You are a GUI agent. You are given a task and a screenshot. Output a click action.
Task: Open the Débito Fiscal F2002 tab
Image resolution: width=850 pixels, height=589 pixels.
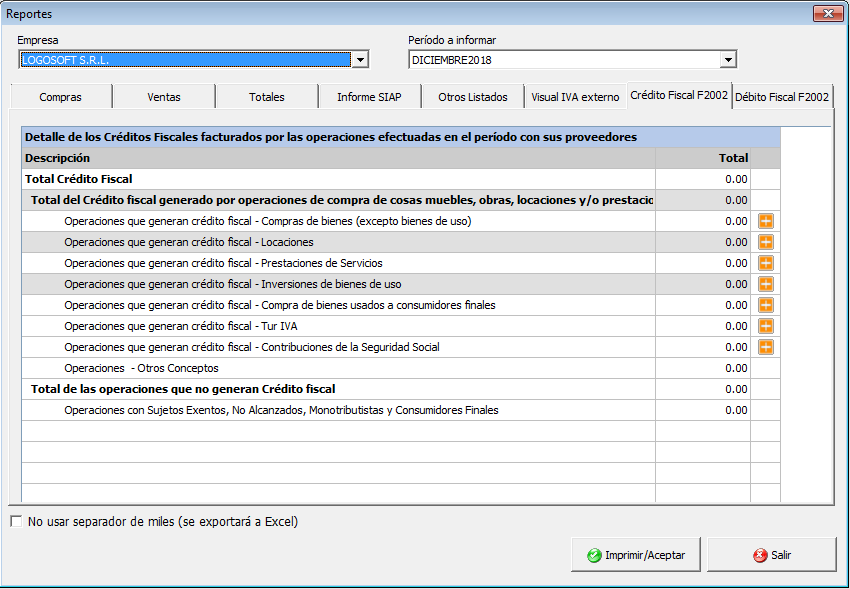(x=782, y=97)
